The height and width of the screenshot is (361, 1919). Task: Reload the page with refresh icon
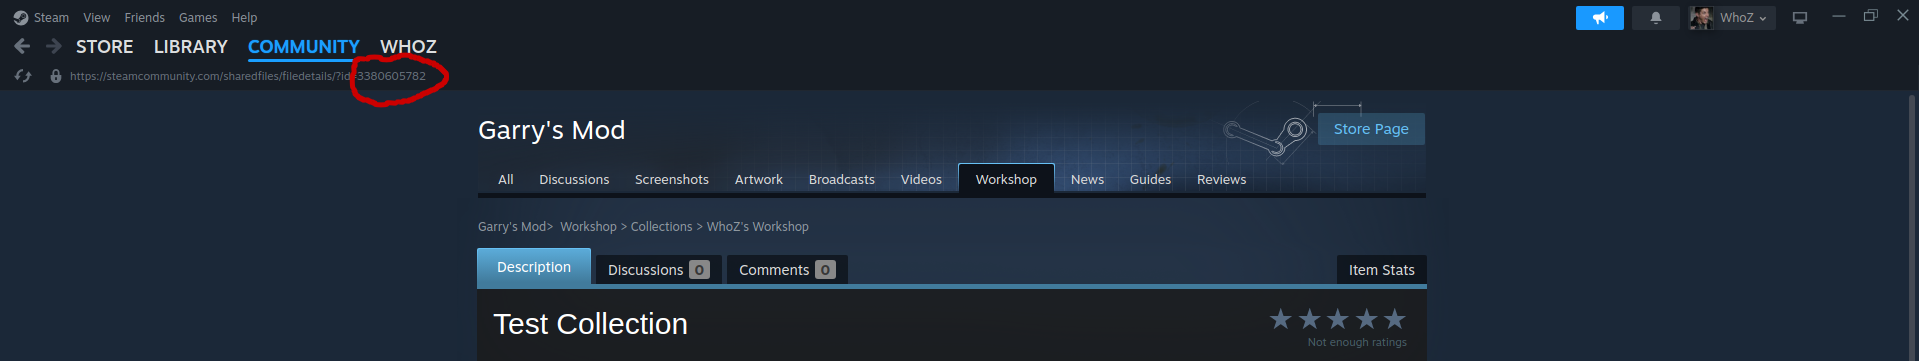point(23,76)
